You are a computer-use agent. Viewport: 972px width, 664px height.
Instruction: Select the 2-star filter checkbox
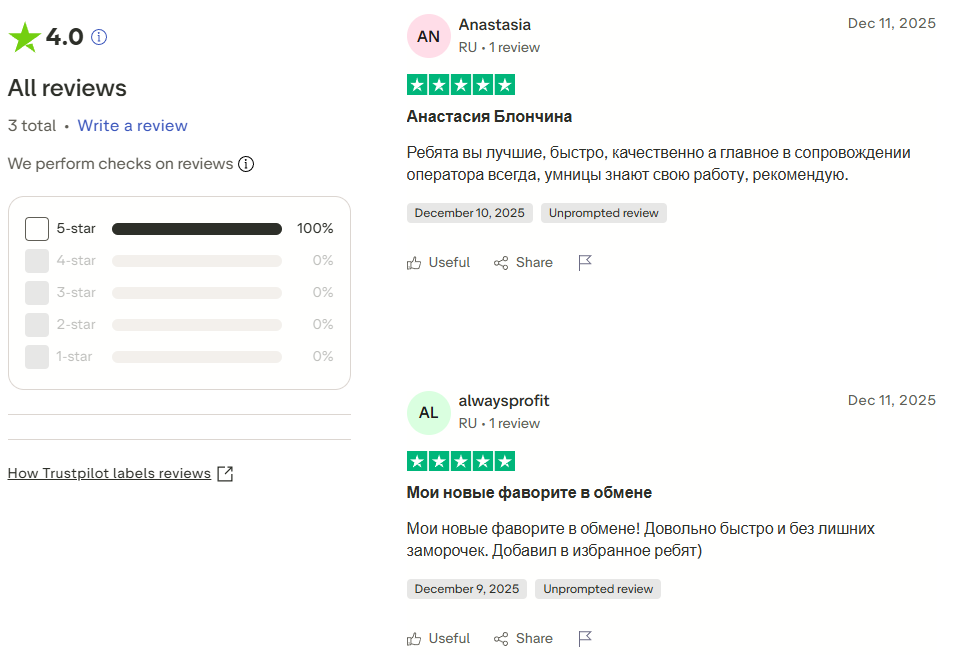pos(37,325)
